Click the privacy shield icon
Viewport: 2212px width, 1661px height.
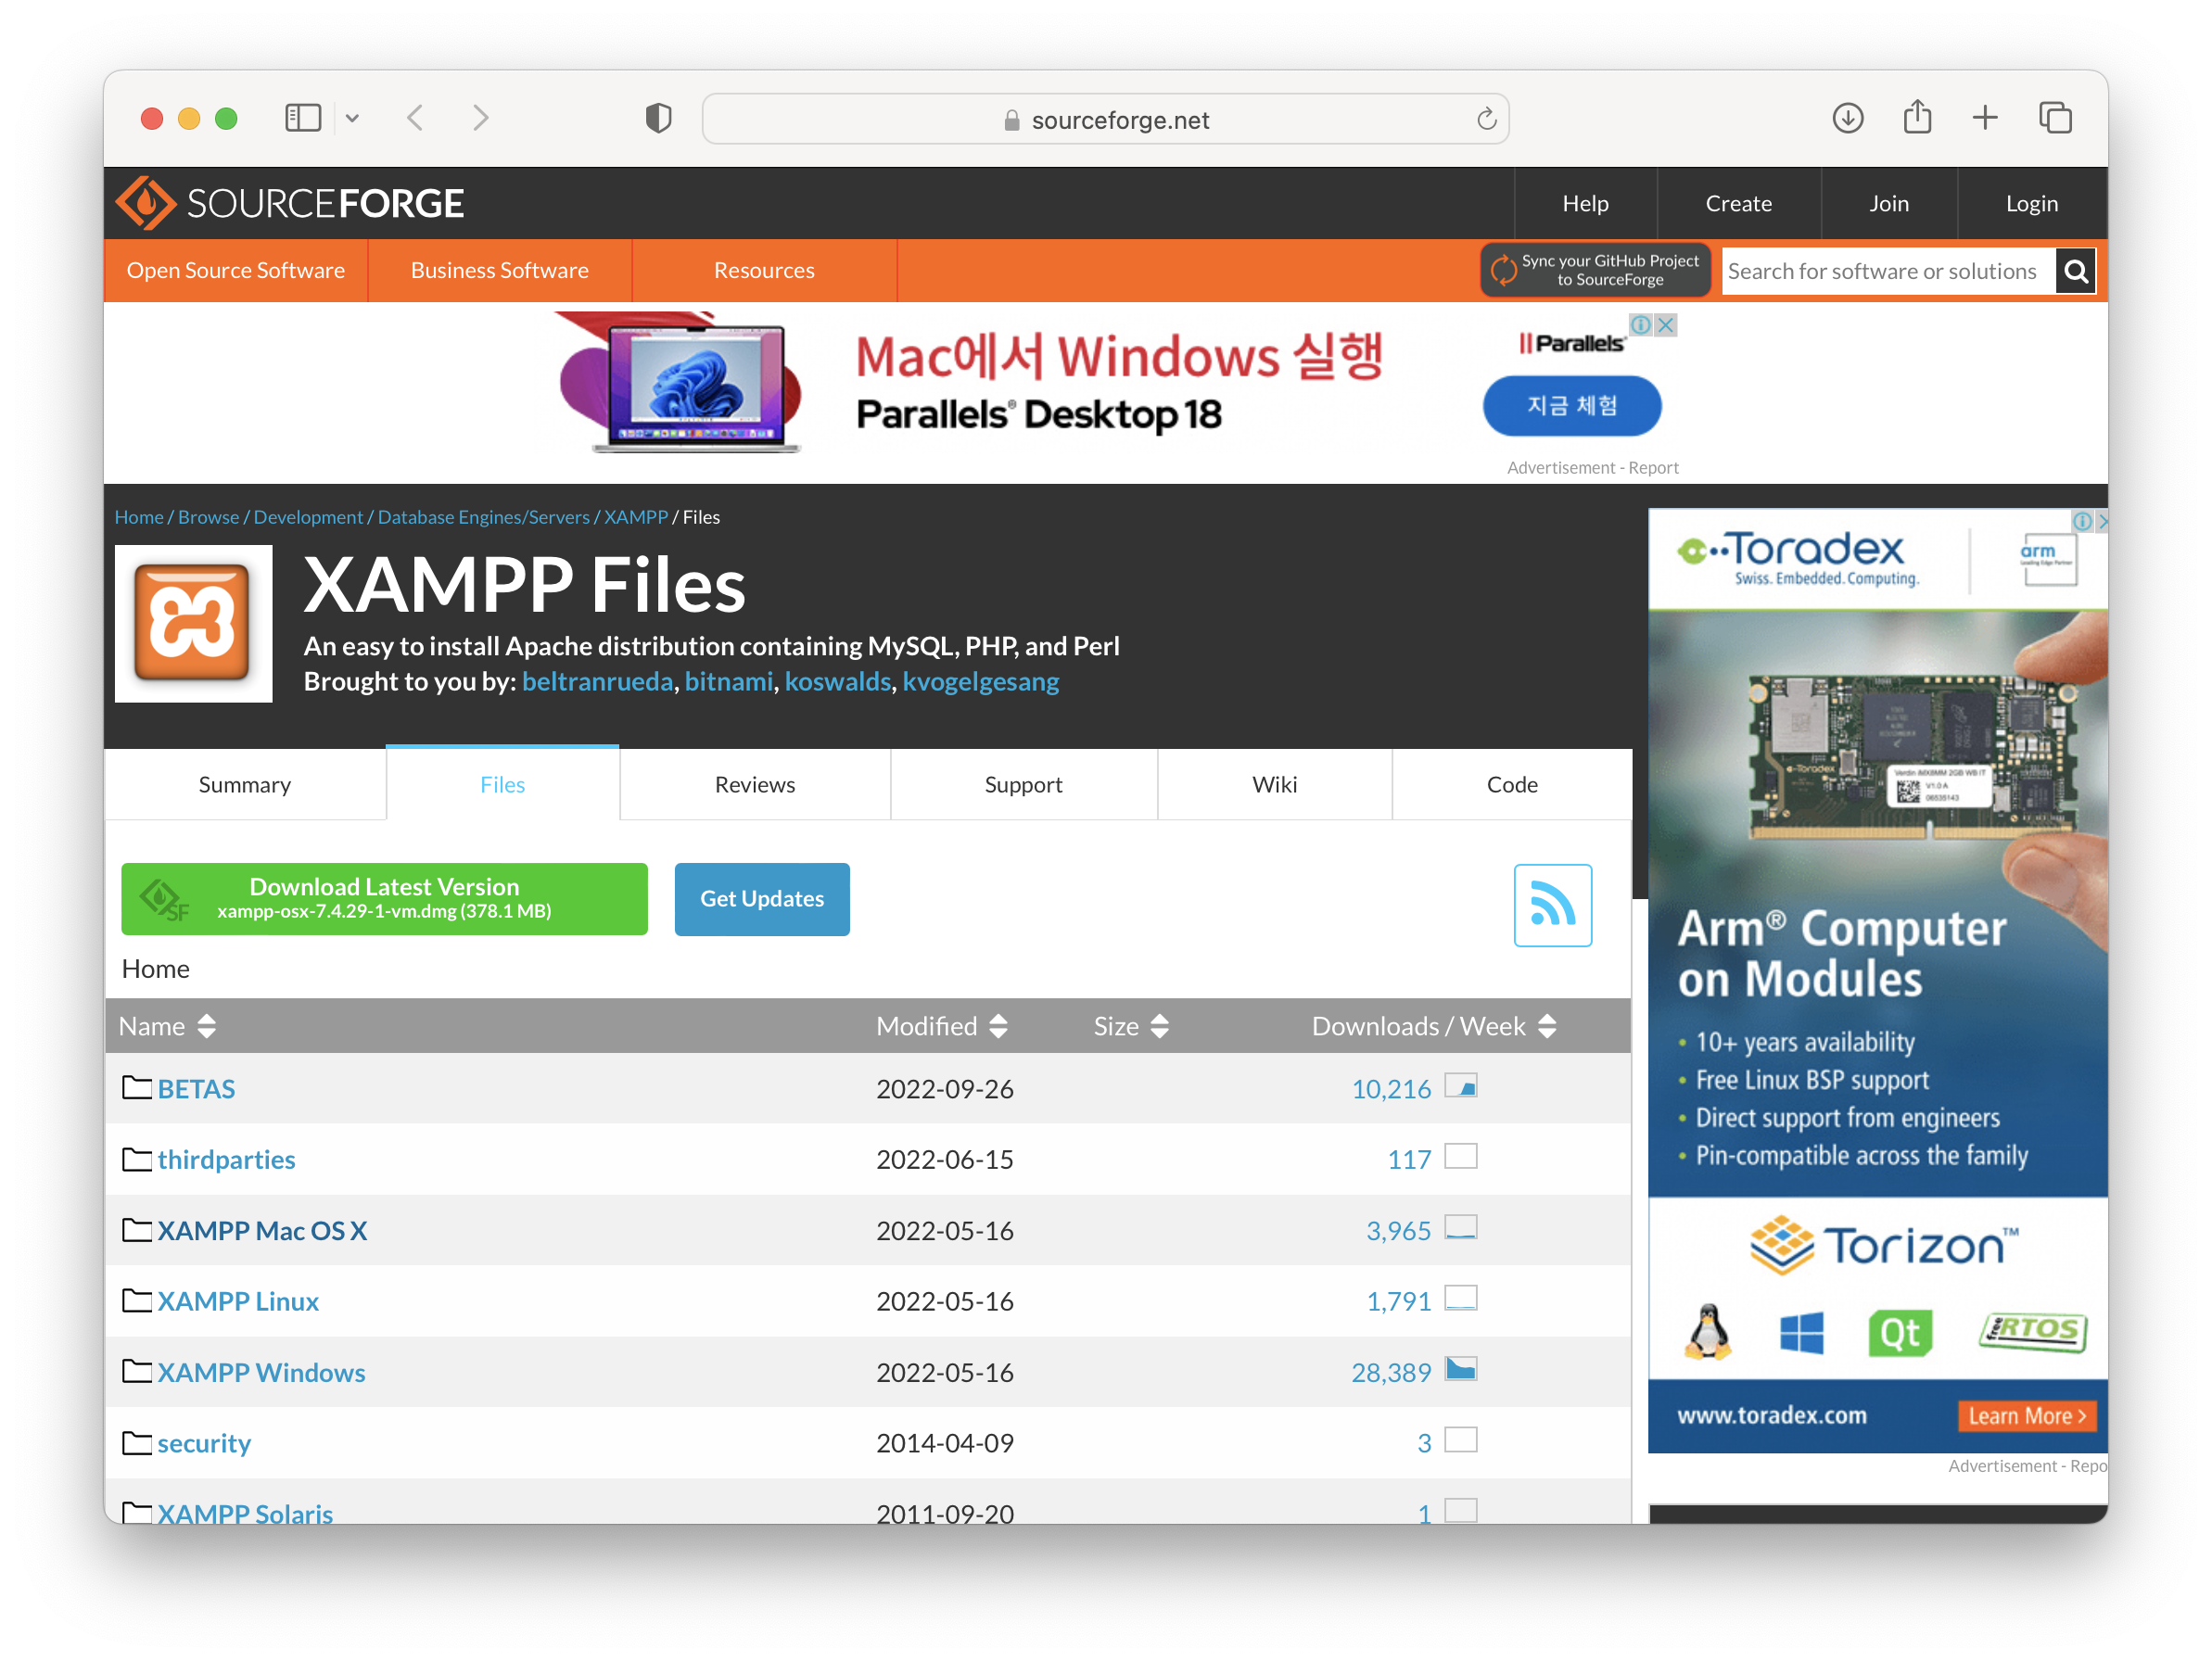point(658,118)
